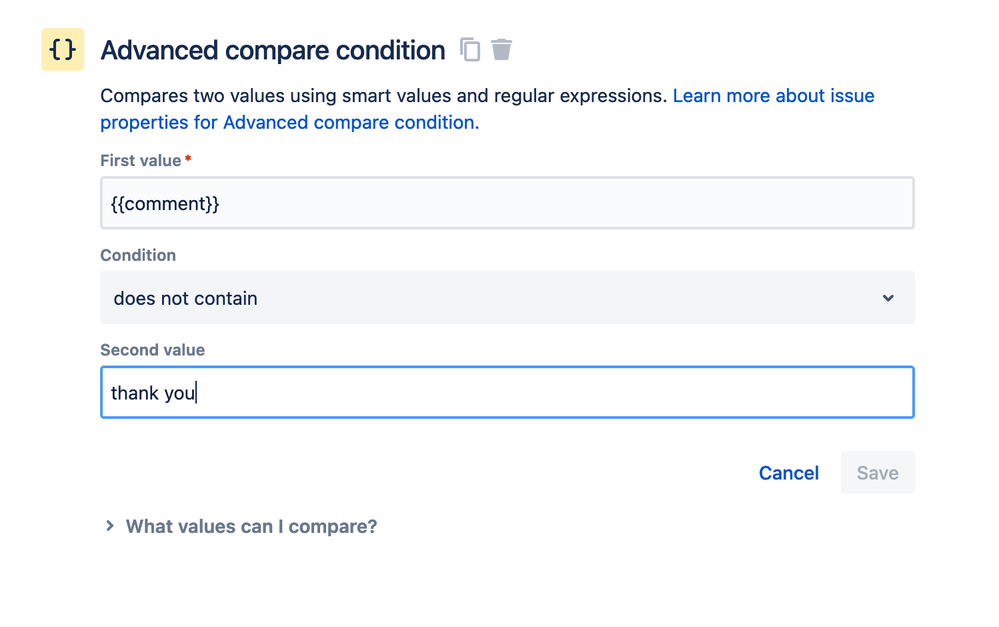The width and height of the screenshot is (999, 627).
Task: Click the 'Compares two values' description text
Action: pos(383,96)
